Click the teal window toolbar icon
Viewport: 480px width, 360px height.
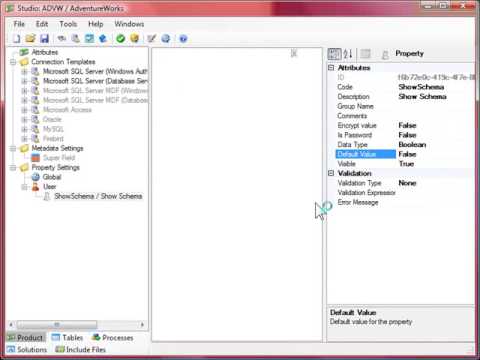click(x=89, y=39)
